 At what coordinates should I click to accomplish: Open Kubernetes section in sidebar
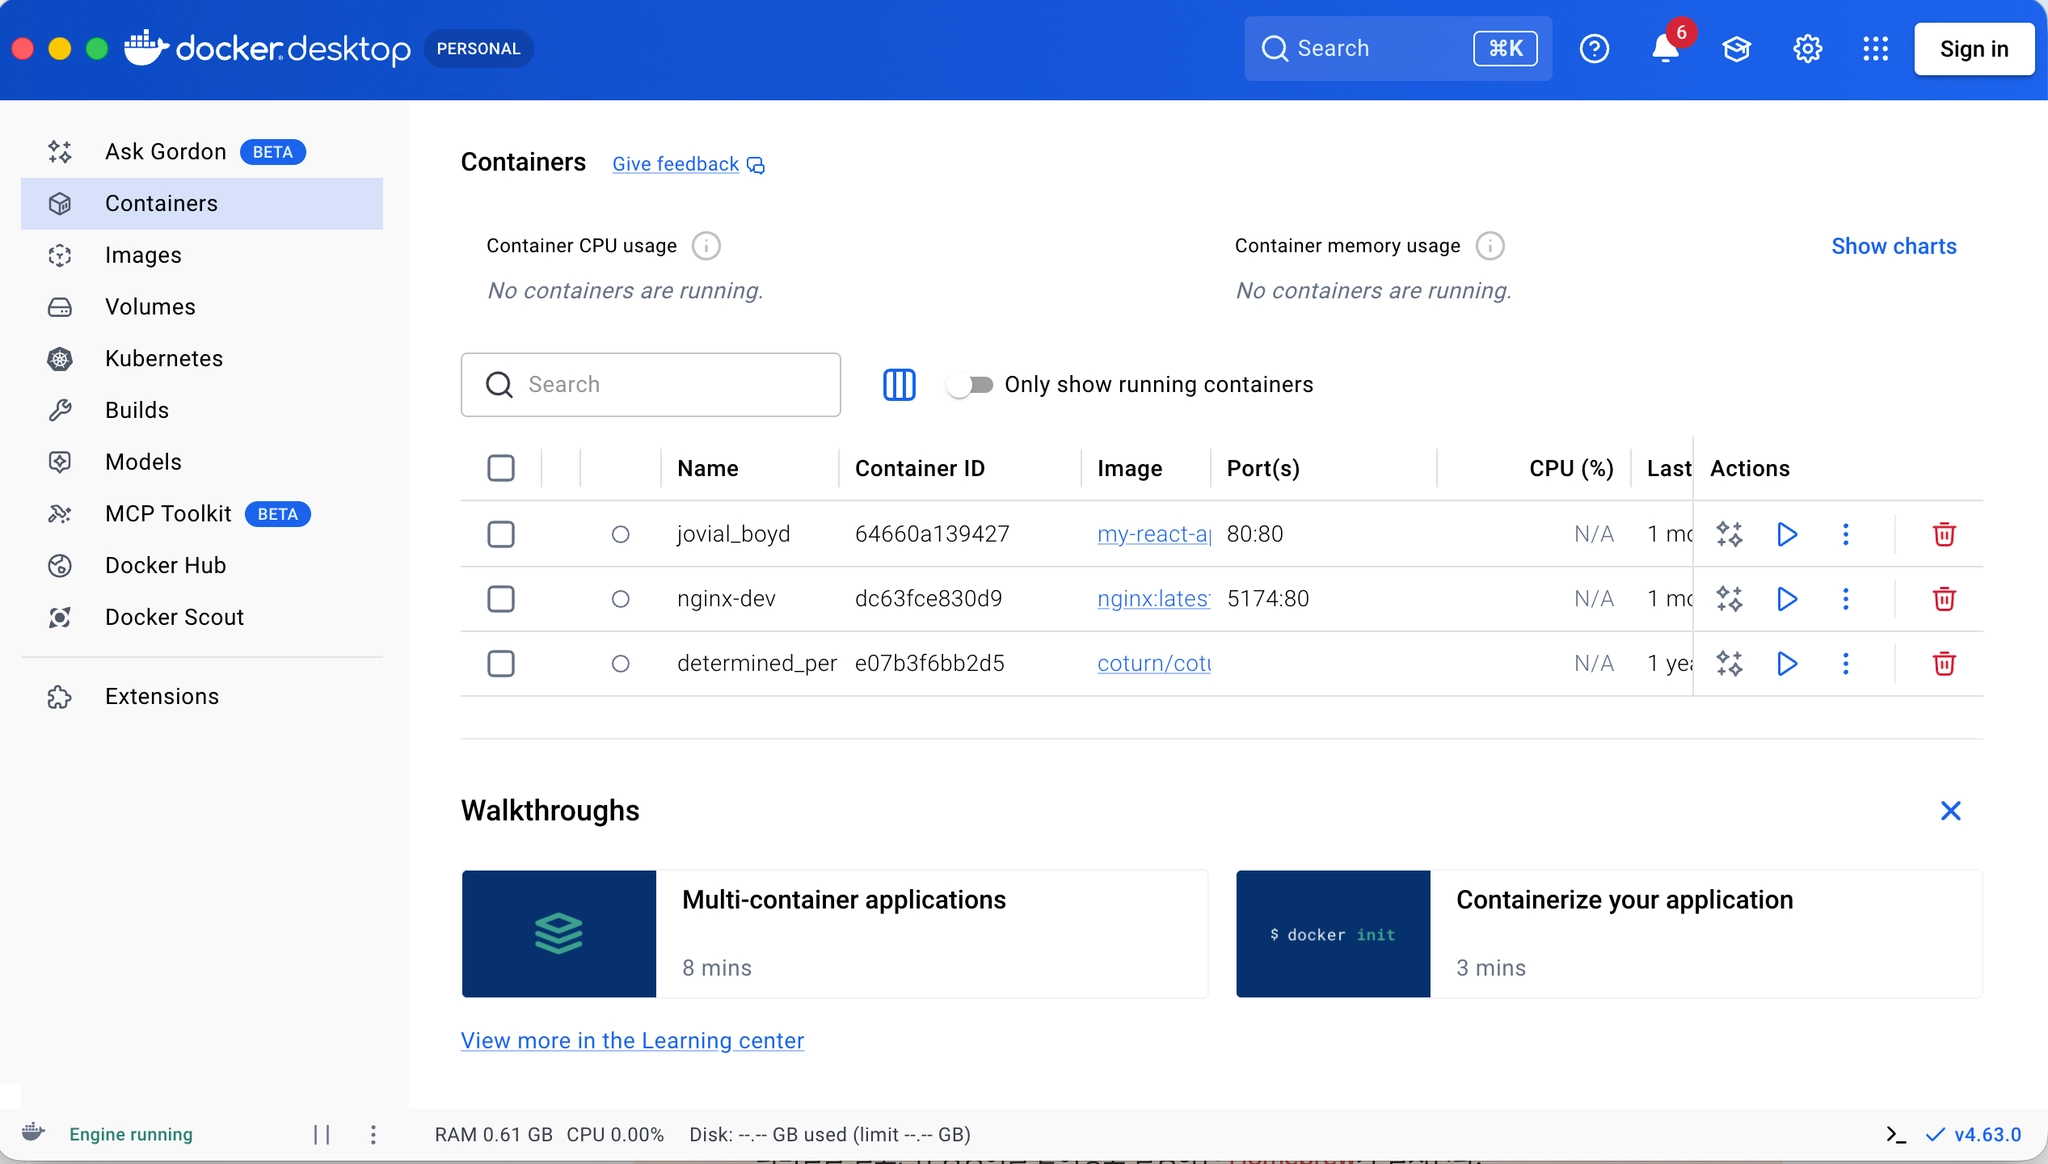coord(164,359)
